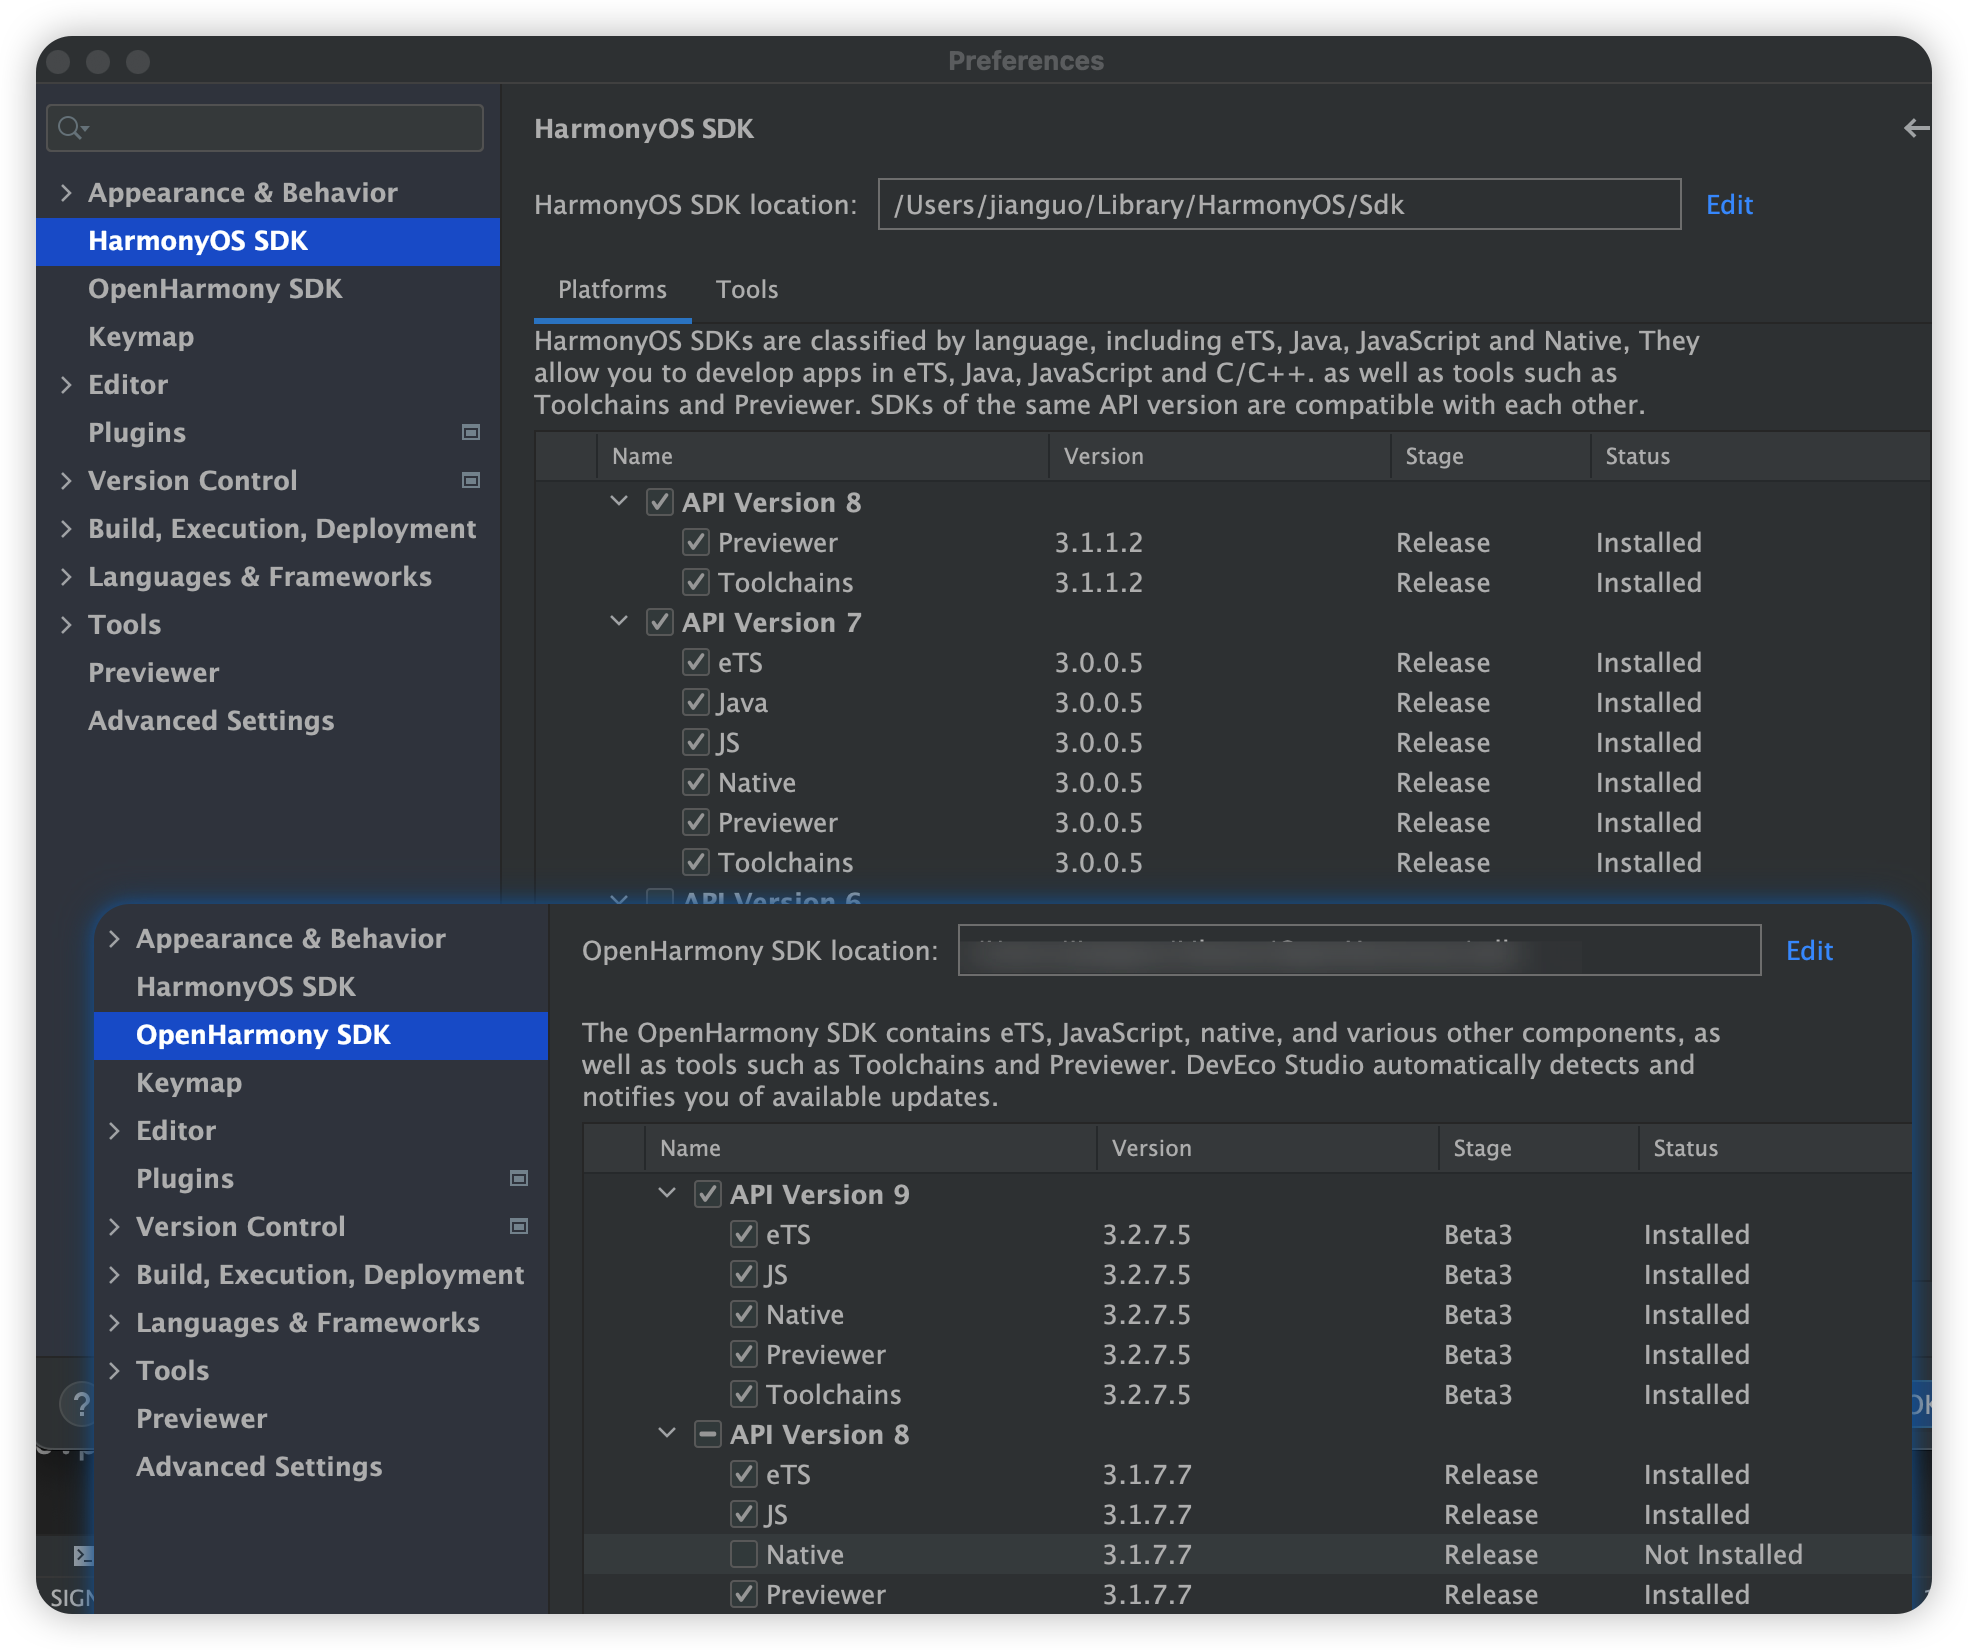Click the OpenHarmony SDK location path field

pyautogui.click(x=1359, y=951)
